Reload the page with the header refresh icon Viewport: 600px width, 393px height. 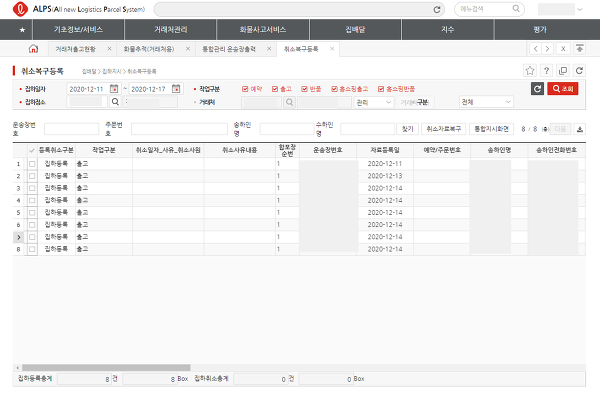click(x=579, y=70)
